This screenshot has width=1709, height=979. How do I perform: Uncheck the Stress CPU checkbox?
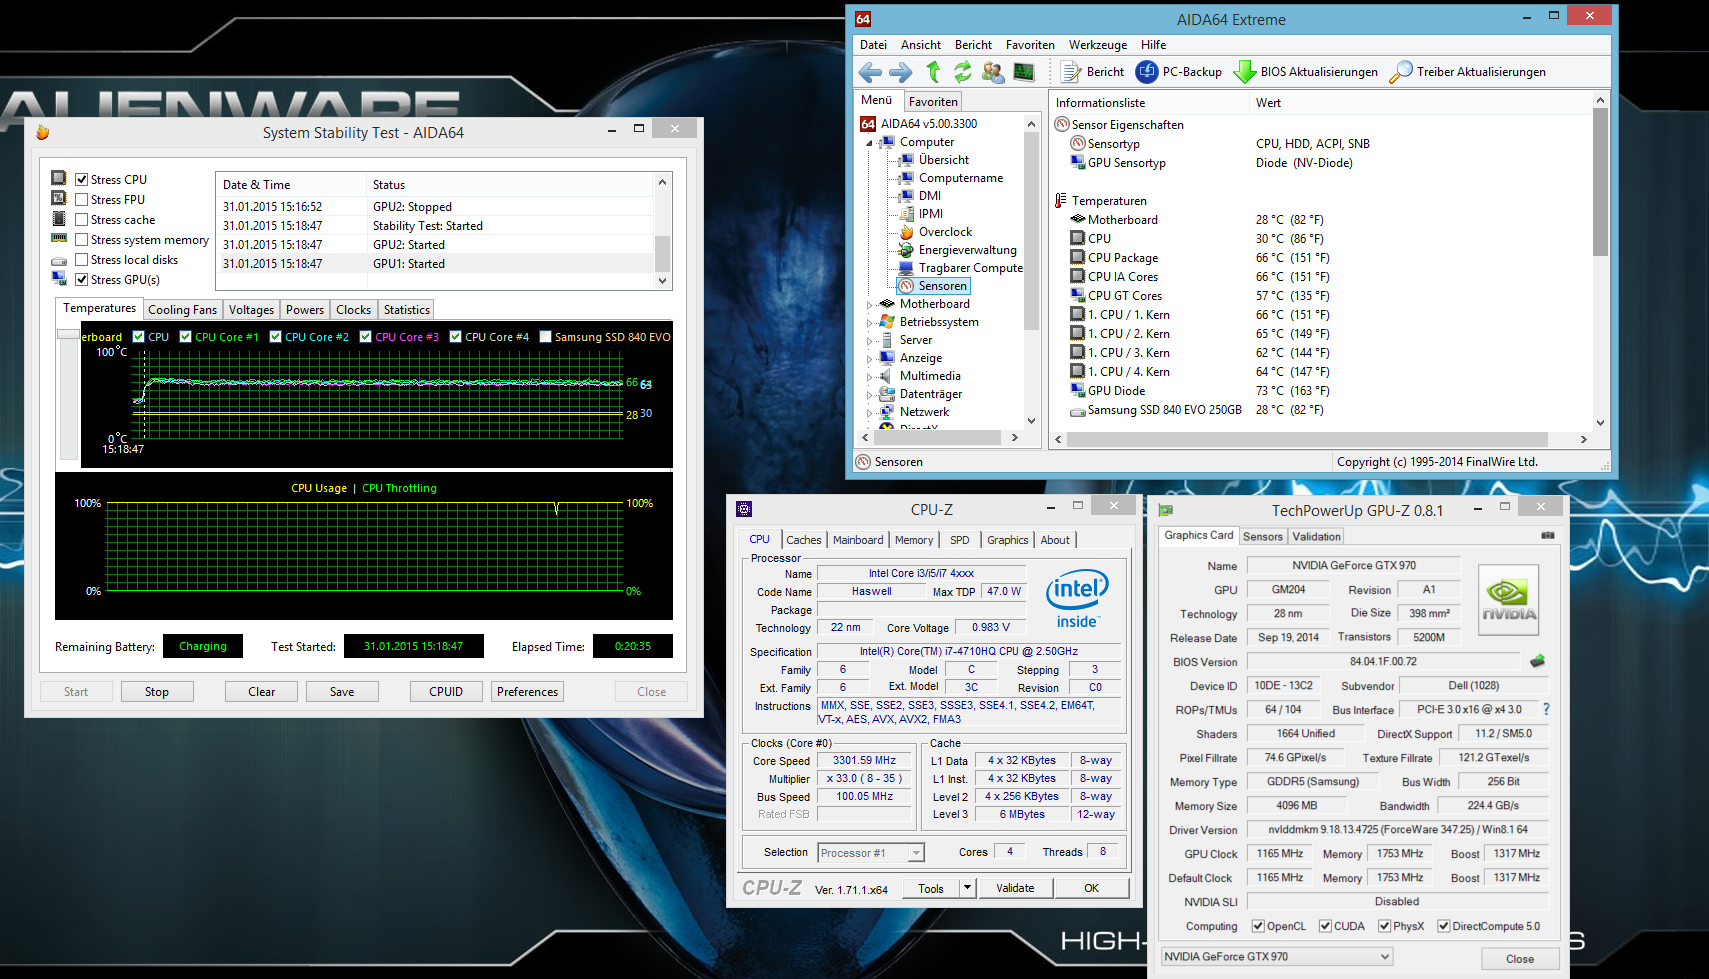point(82,180)
